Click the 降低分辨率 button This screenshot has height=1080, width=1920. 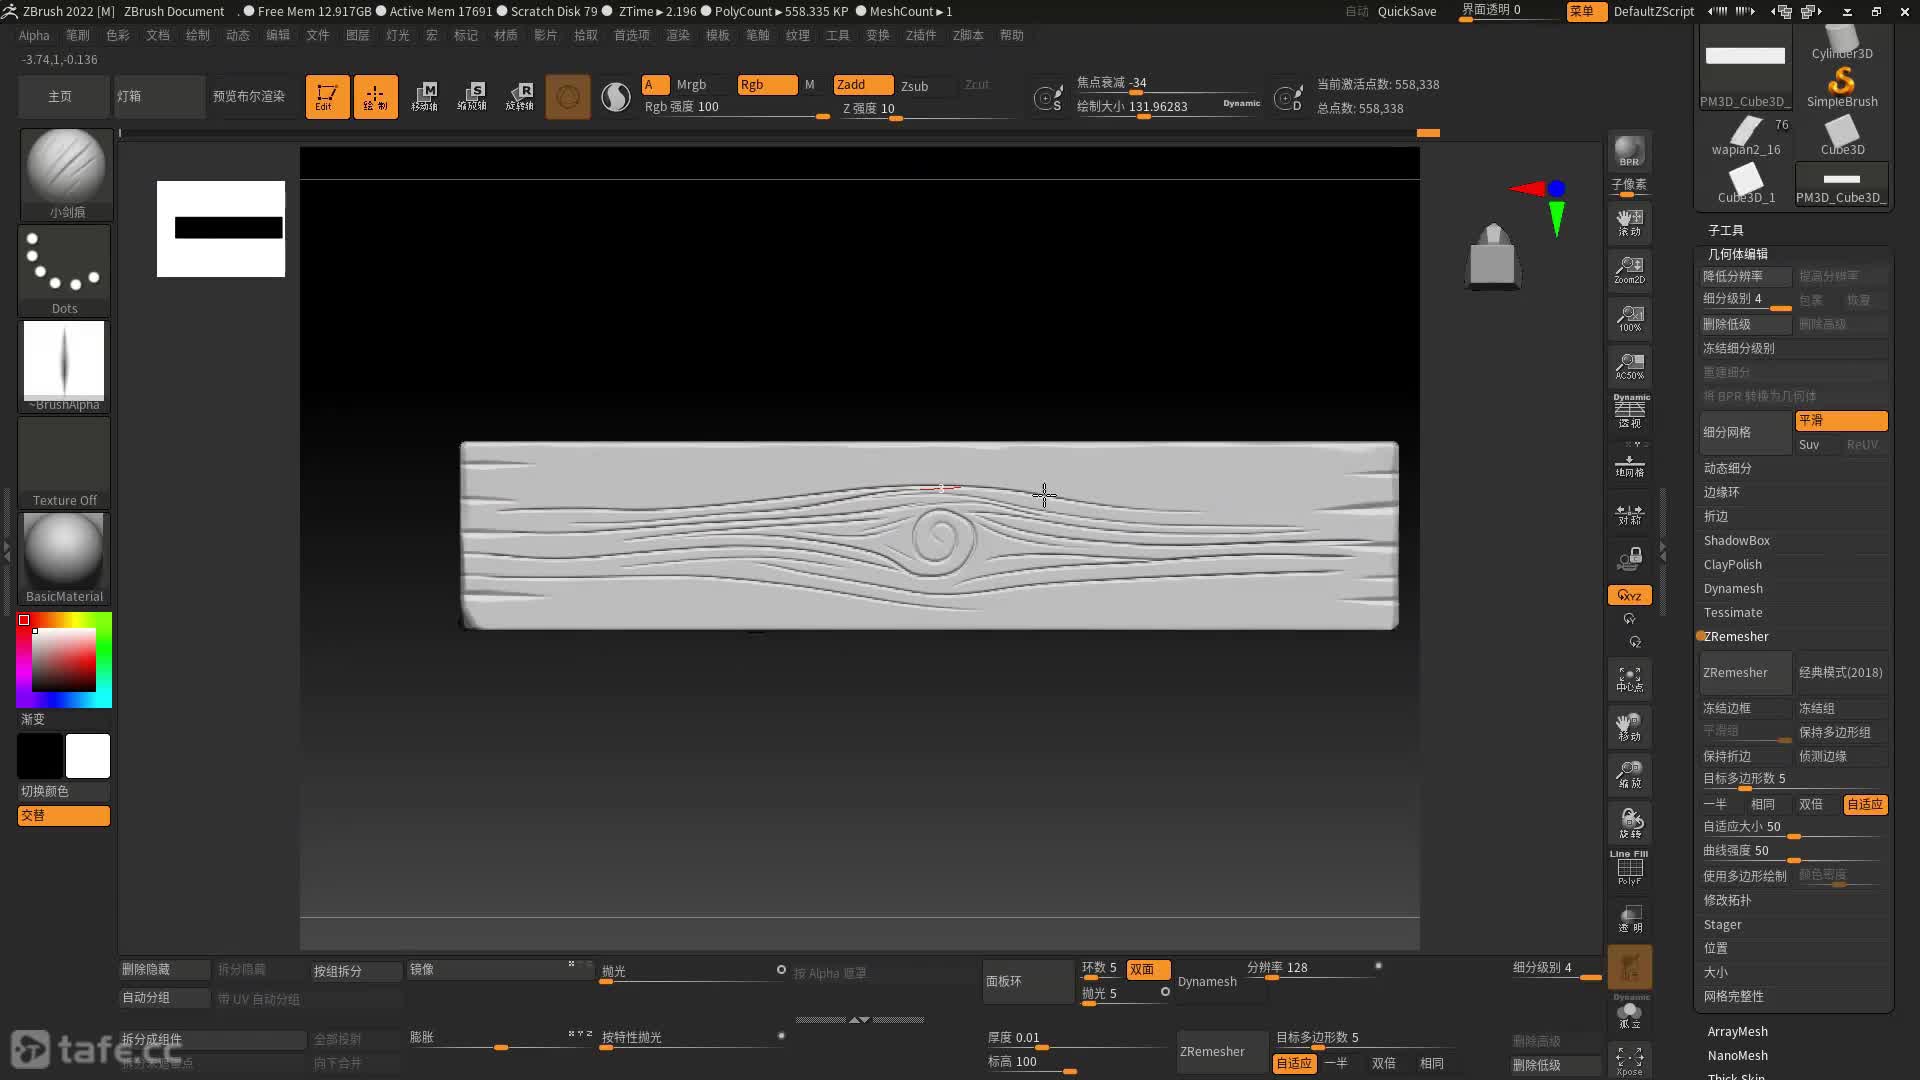[x=1745, y=276]
